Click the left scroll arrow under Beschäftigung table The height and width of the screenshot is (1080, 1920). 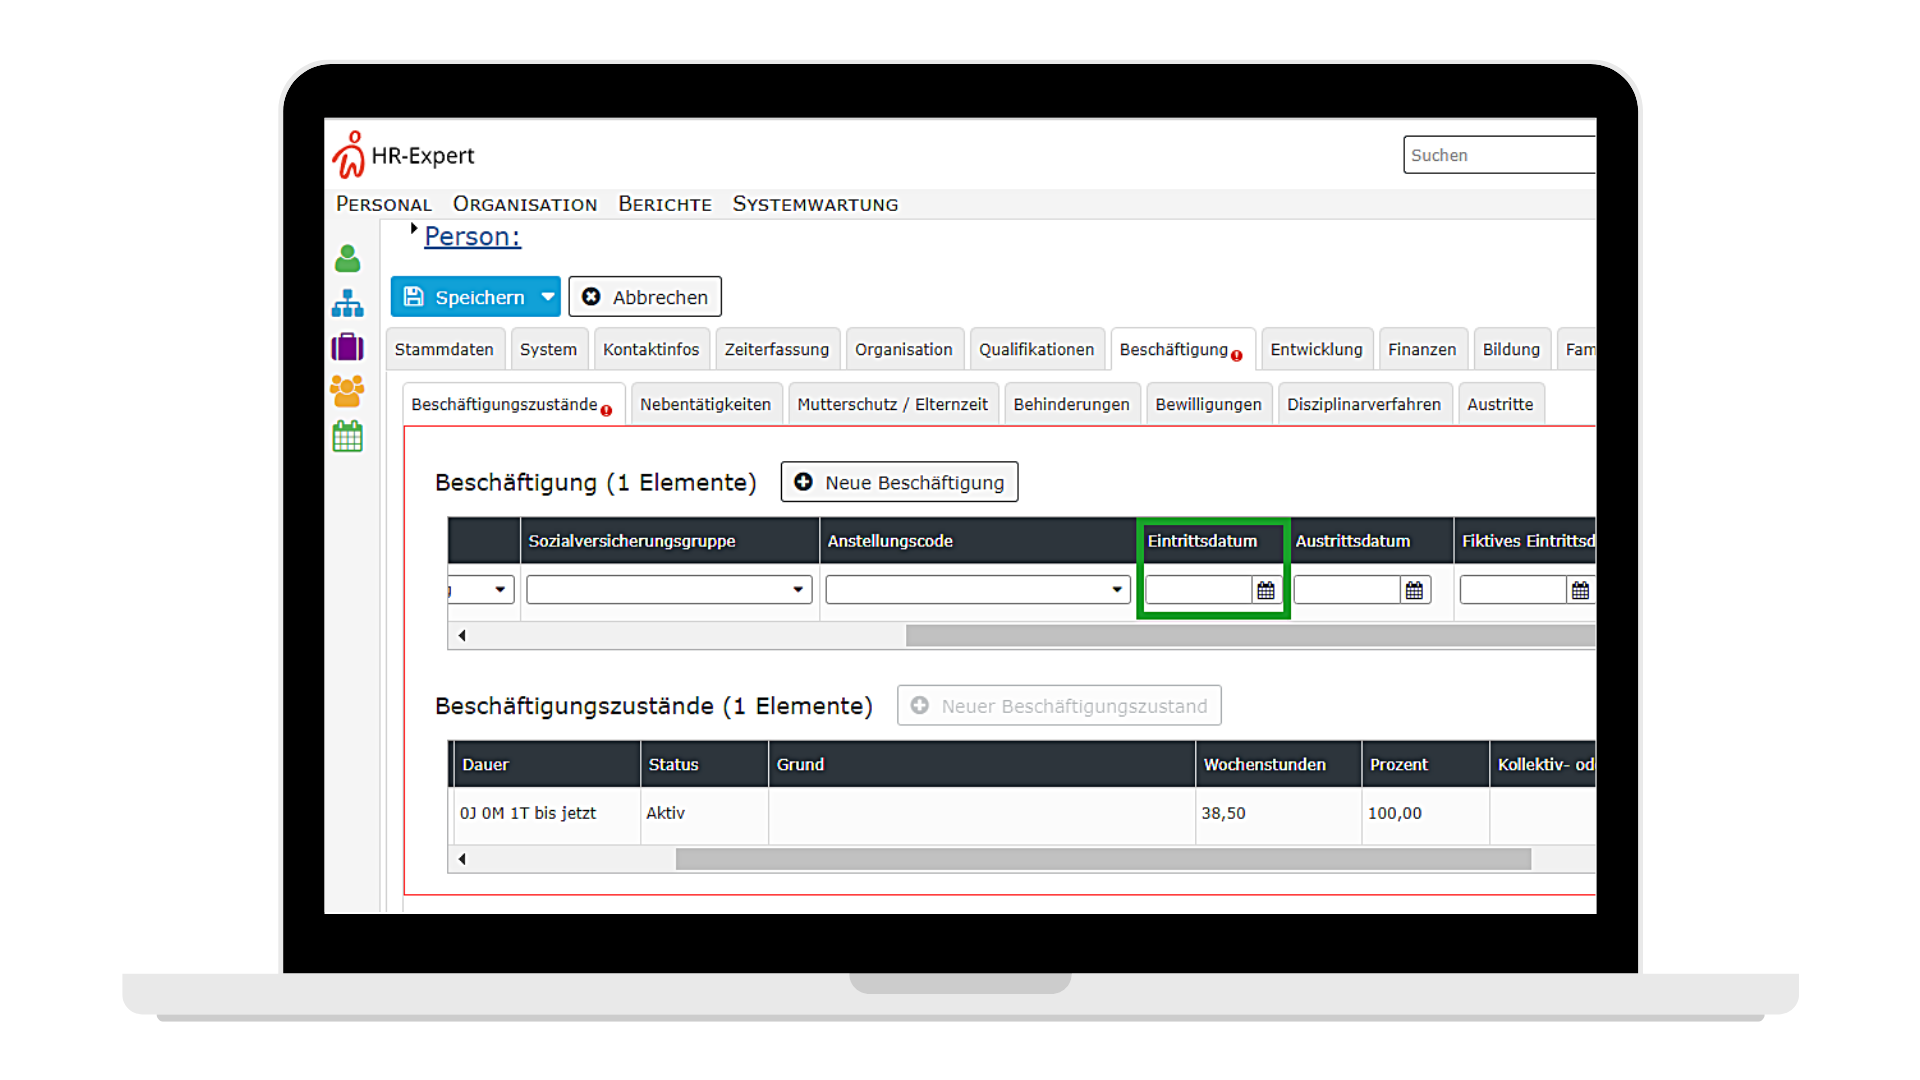pyautogui.click(x=462, y=635)
